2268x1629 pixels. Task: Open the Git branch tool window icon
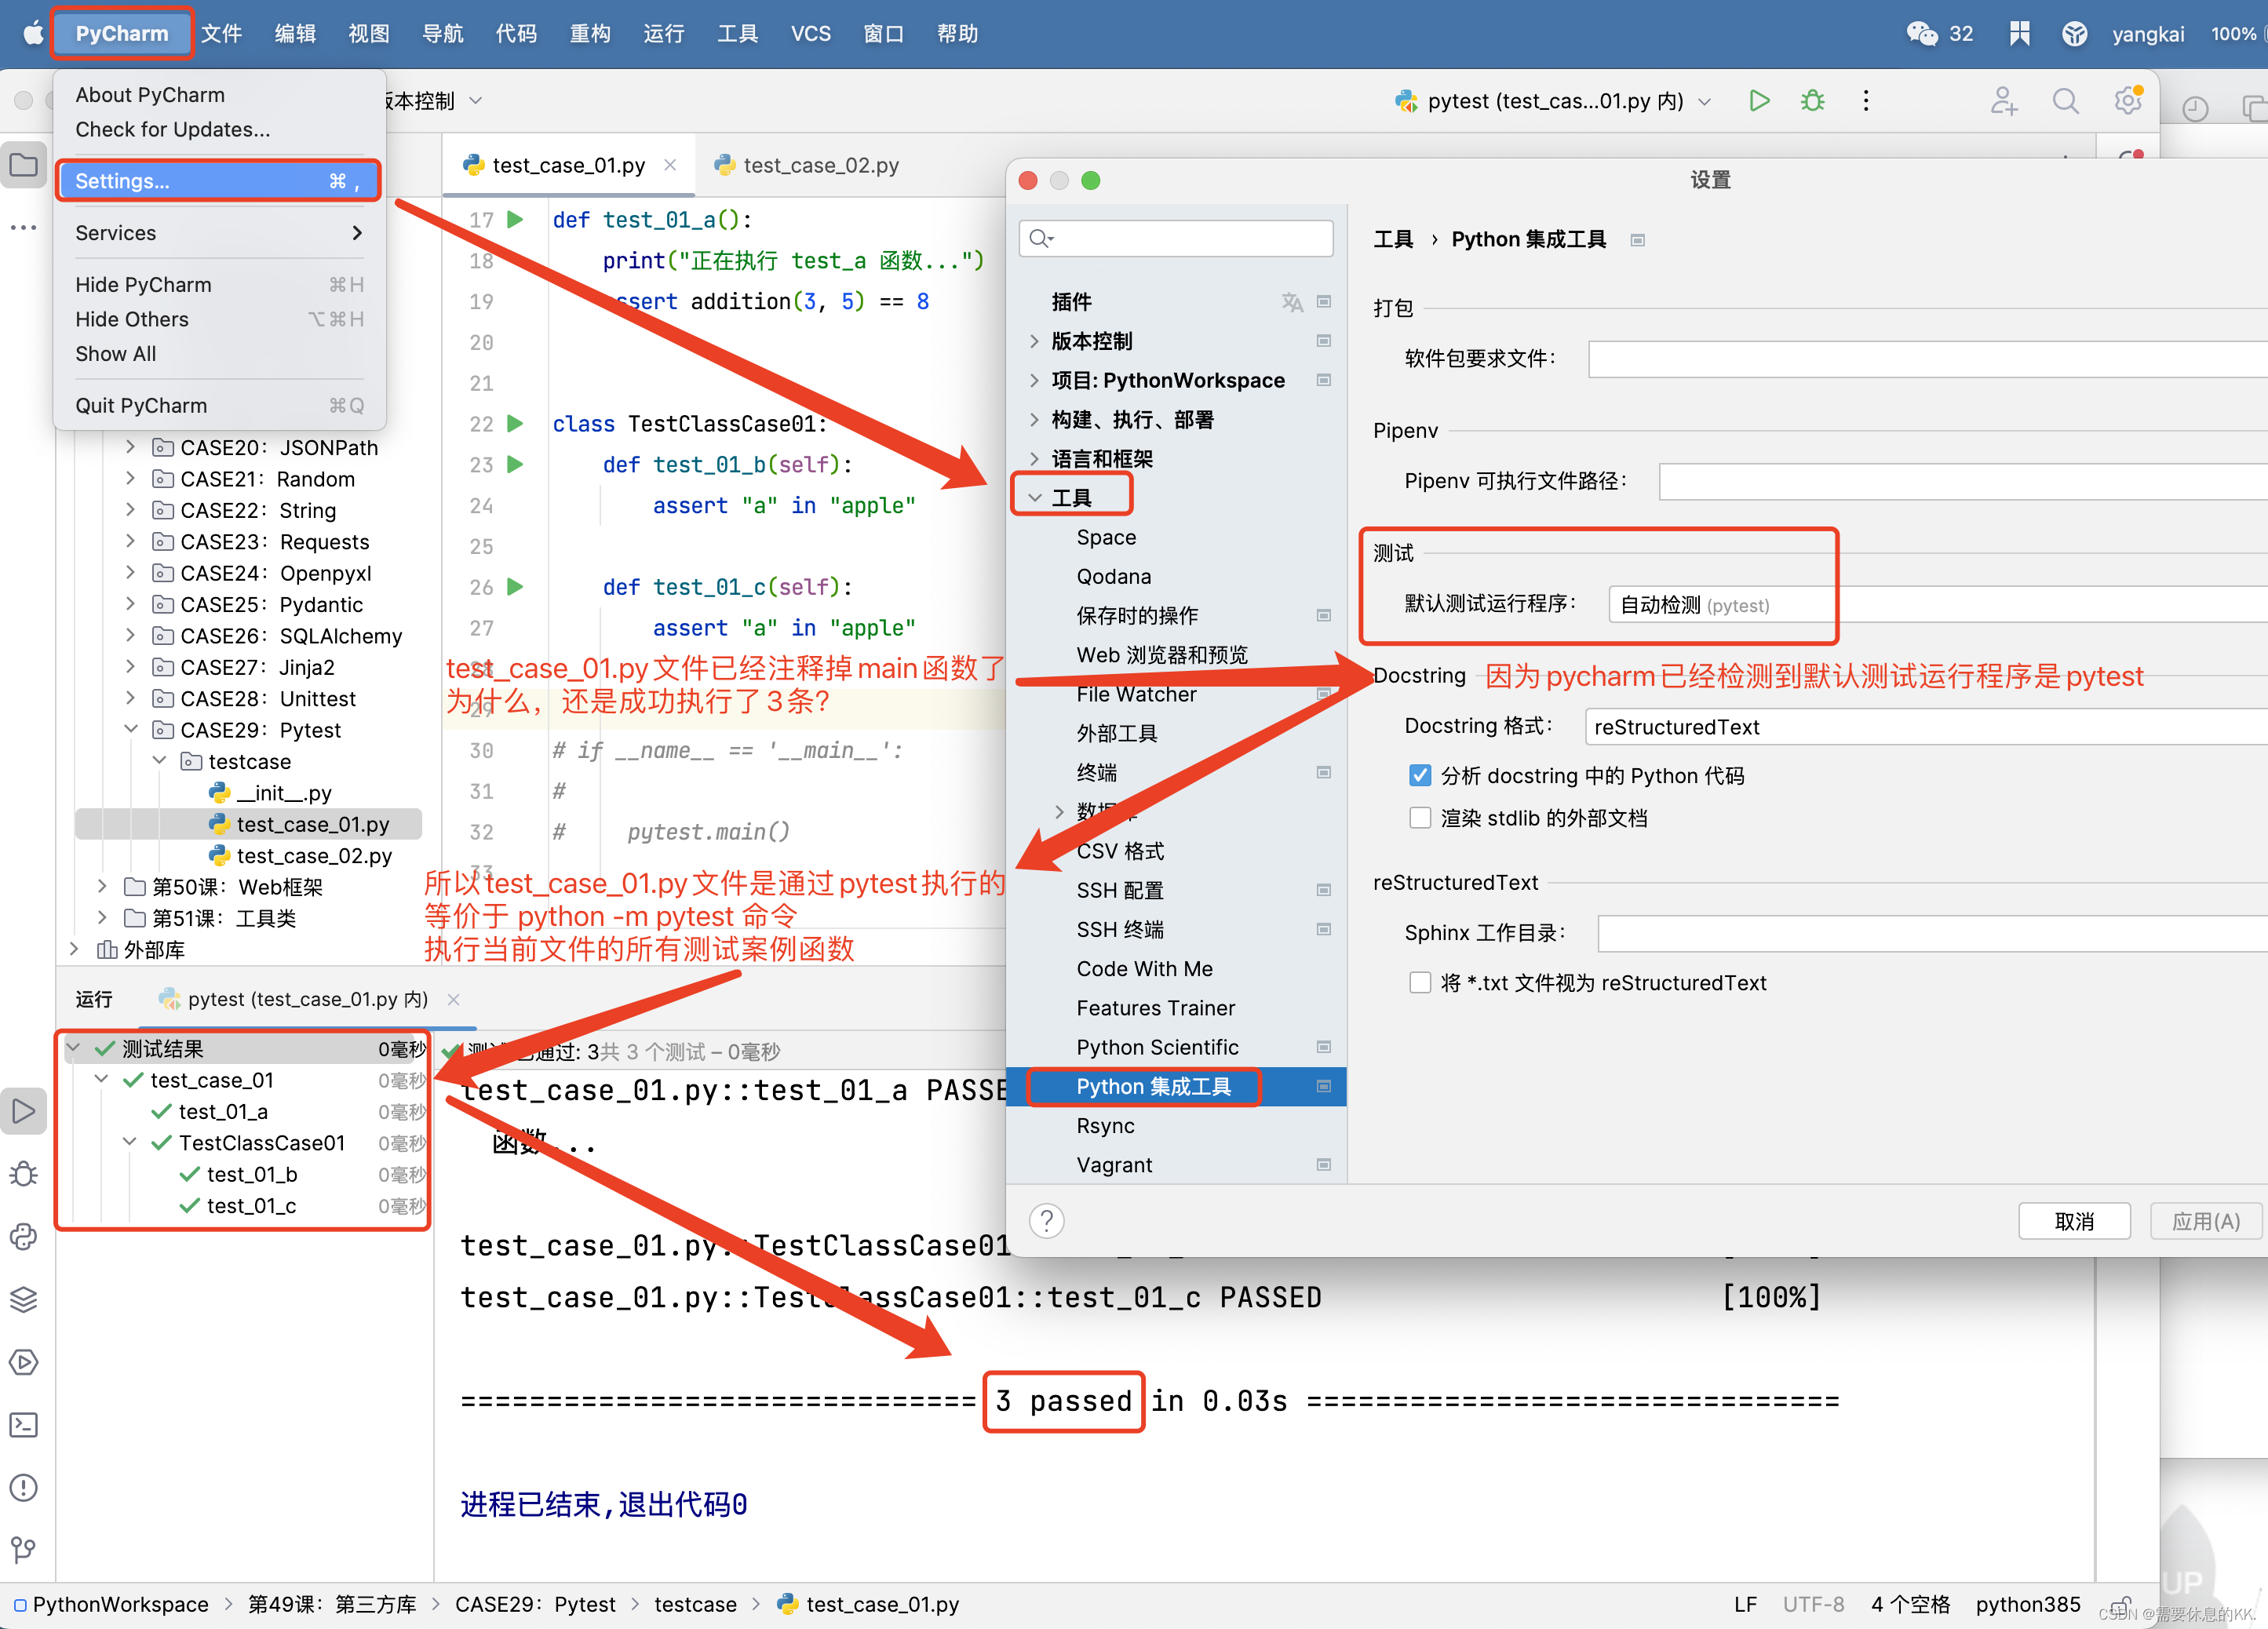(x=24, y=1550)
